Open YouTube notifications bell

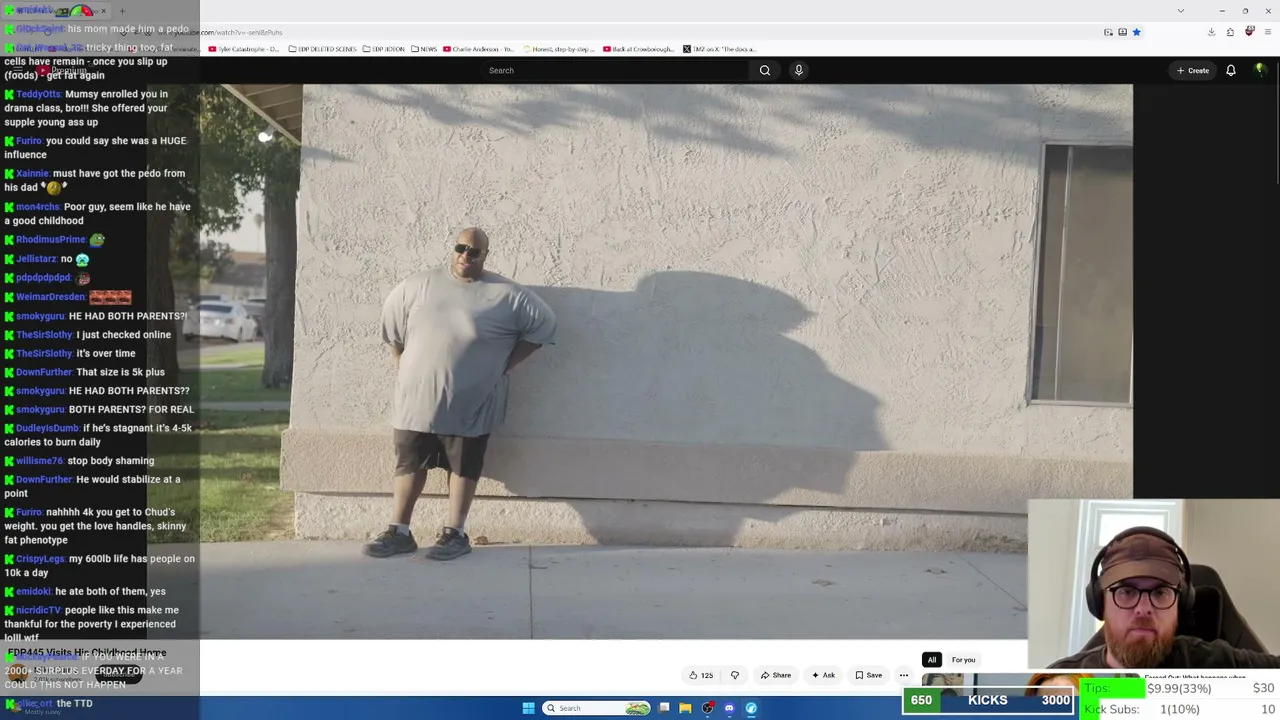(x=1231, y=70)
